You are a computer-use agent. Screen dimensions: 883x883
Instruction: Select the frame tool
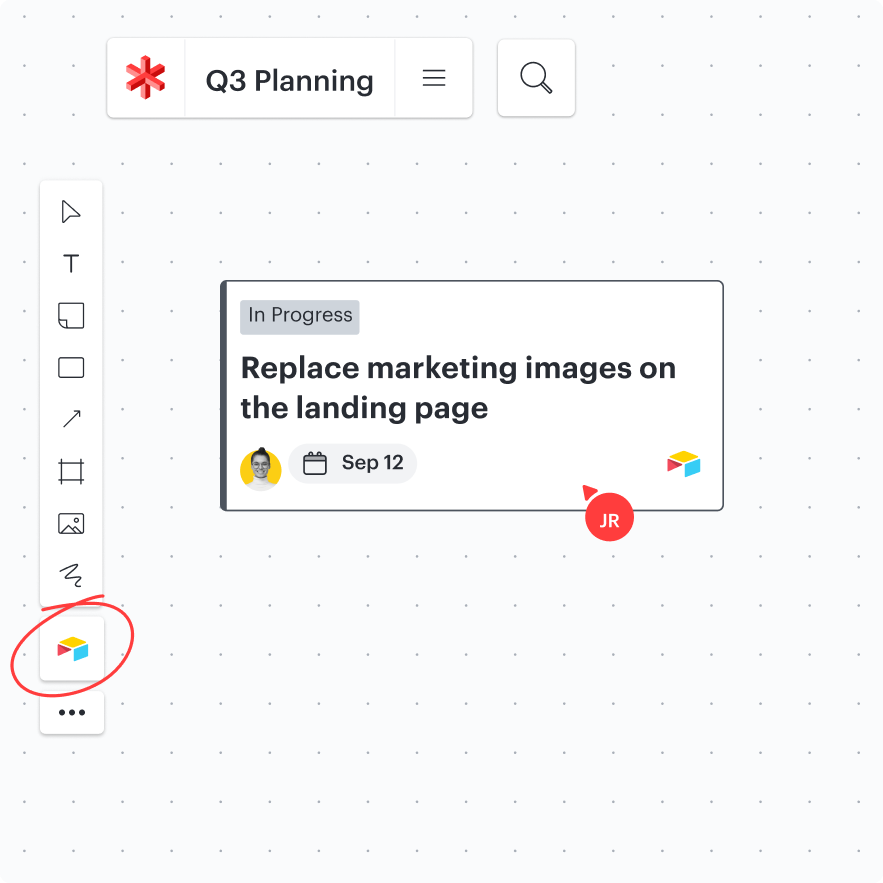coord(71,471)
